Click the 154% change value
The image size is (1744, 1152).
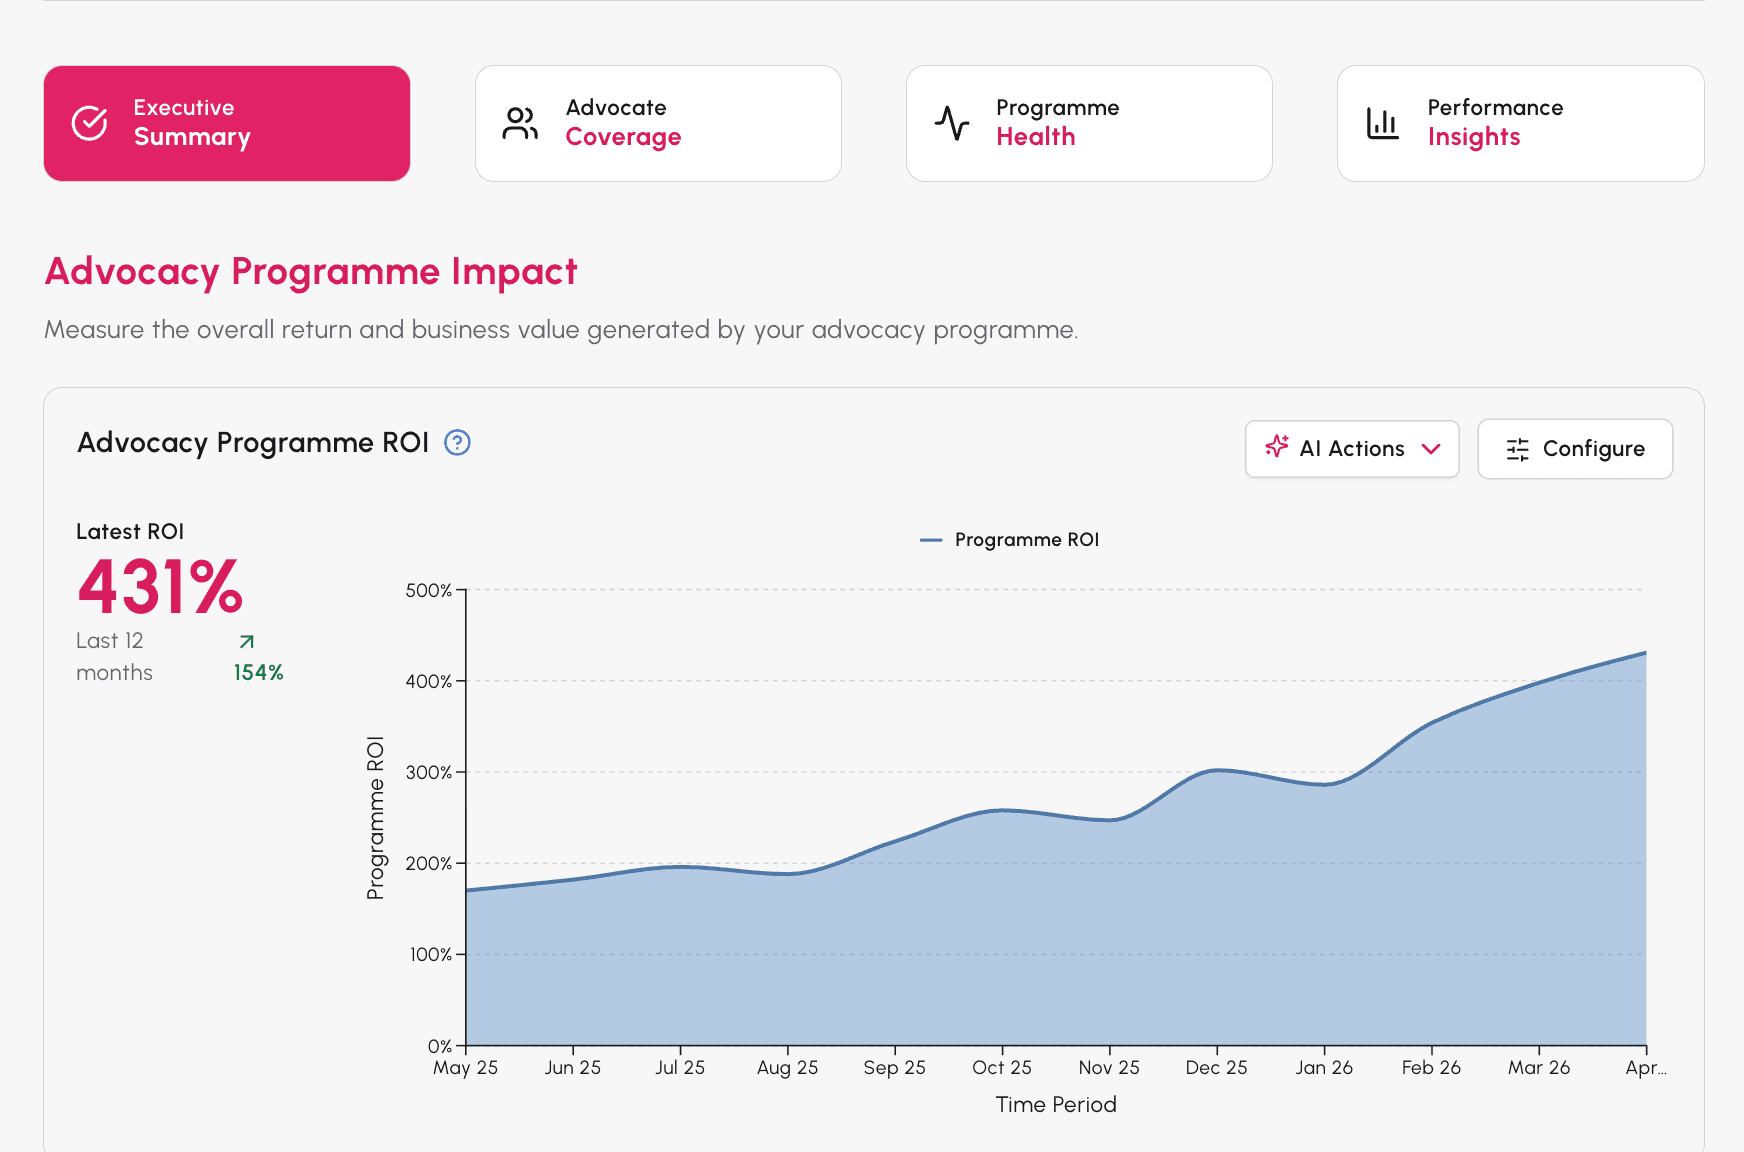click(x=258, y=673)
